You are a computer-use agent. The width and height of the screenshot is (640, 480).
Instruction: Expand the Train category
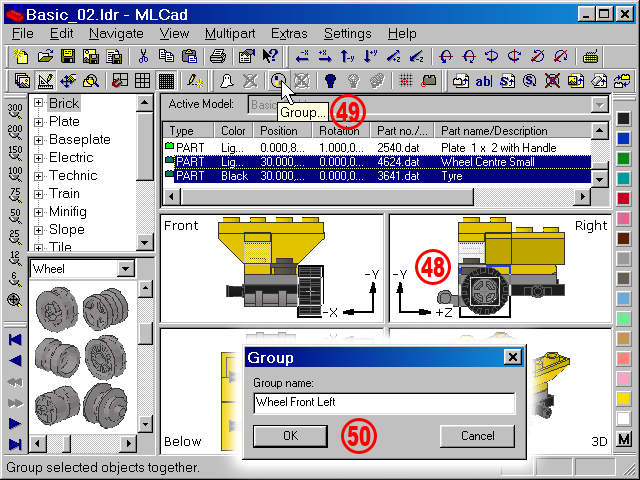click(x=38, y=193)
